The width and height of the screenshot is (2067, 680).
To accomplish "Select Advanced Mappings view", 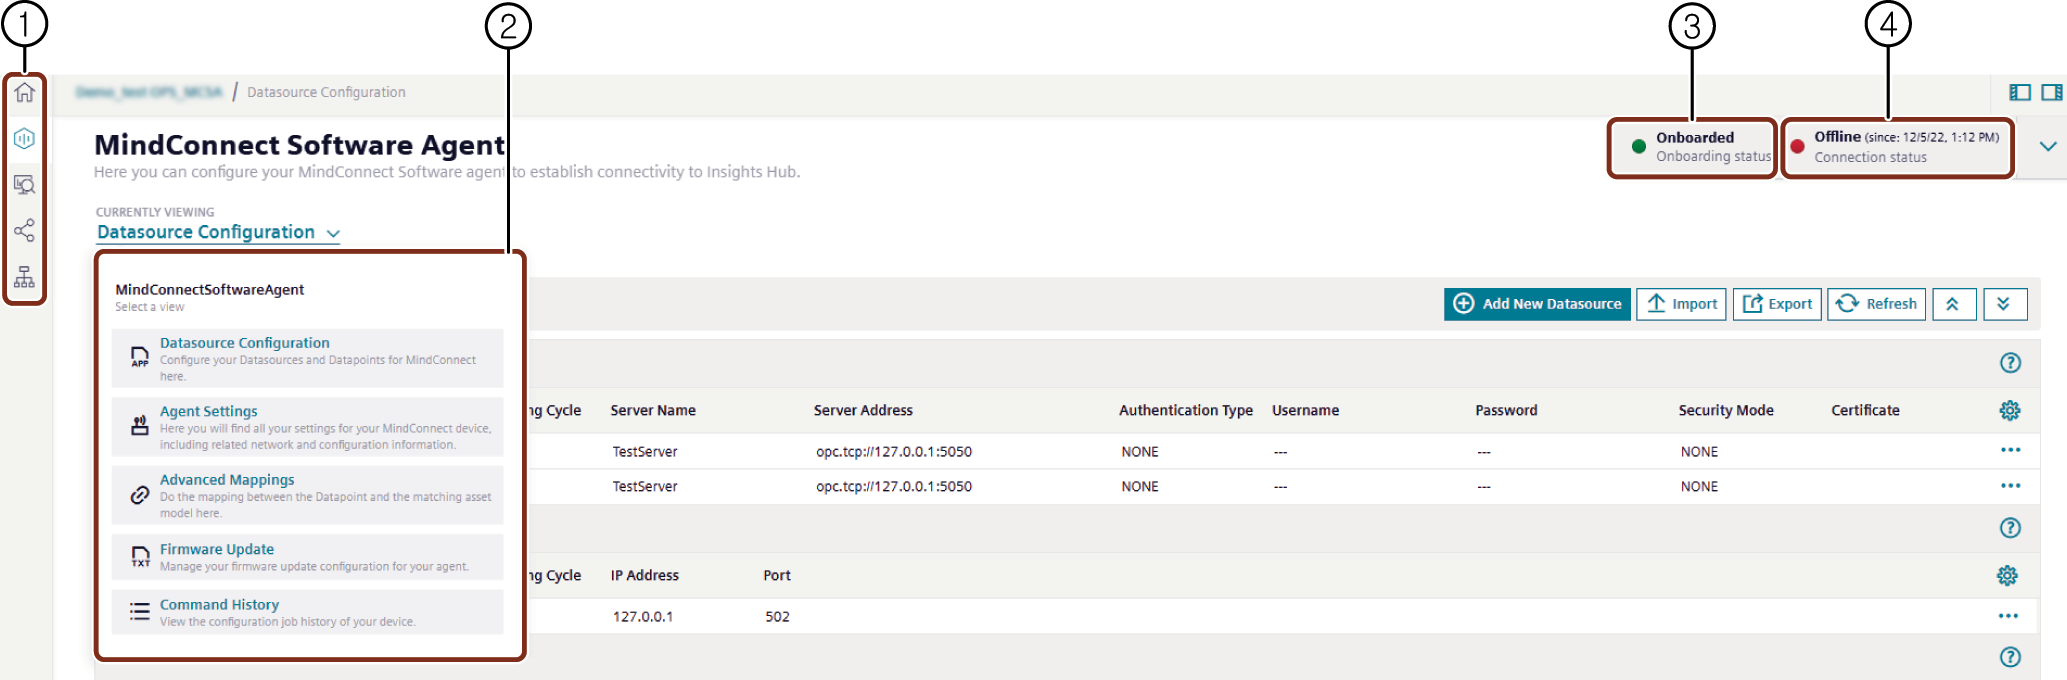I will tap(308, 495).
